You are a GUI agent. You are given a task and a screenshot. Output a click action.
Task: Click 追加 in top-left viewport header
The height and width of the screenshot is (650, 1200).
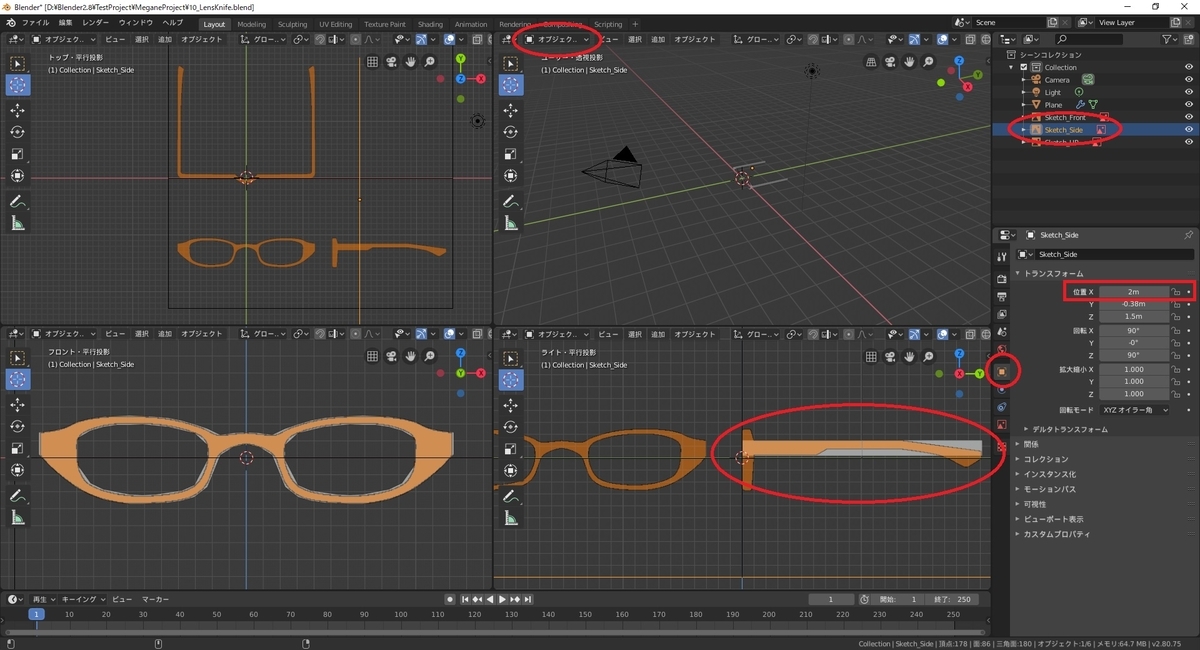[x=164, y=39]
